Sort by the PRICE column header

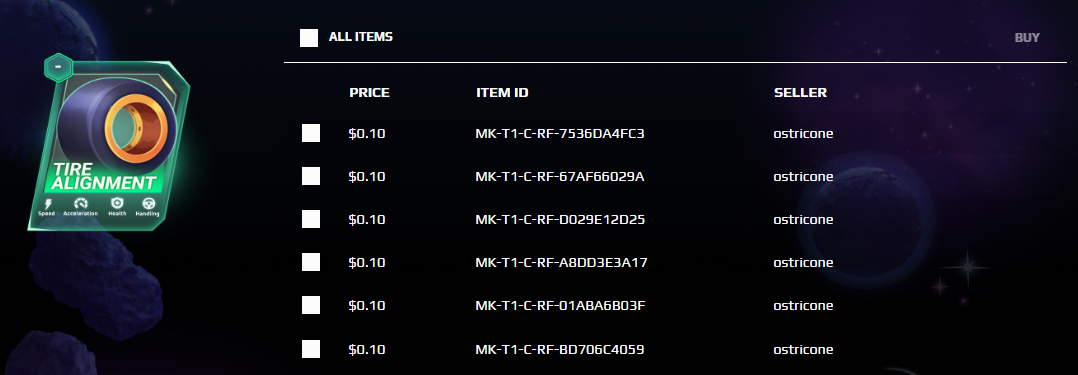point(369,93)
